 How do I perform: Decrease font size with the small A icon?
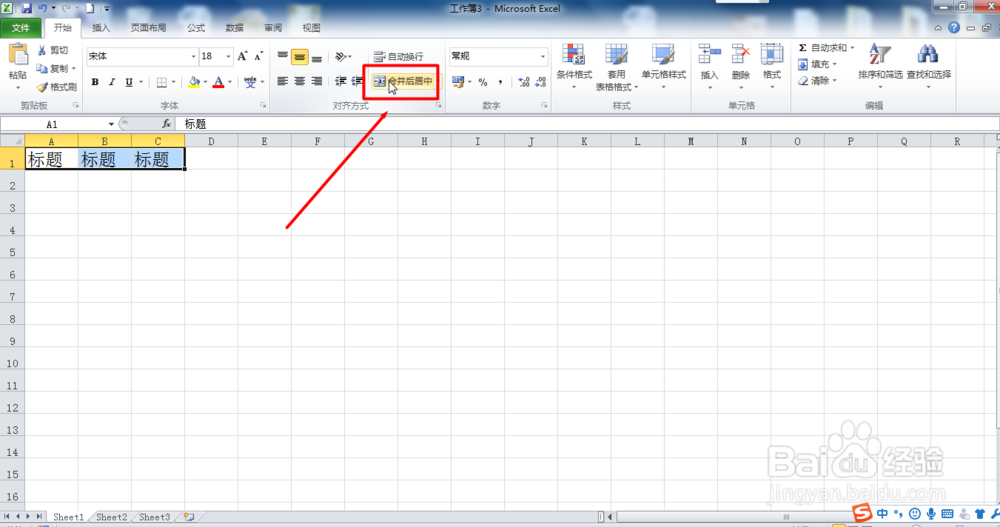coord(258,57)
